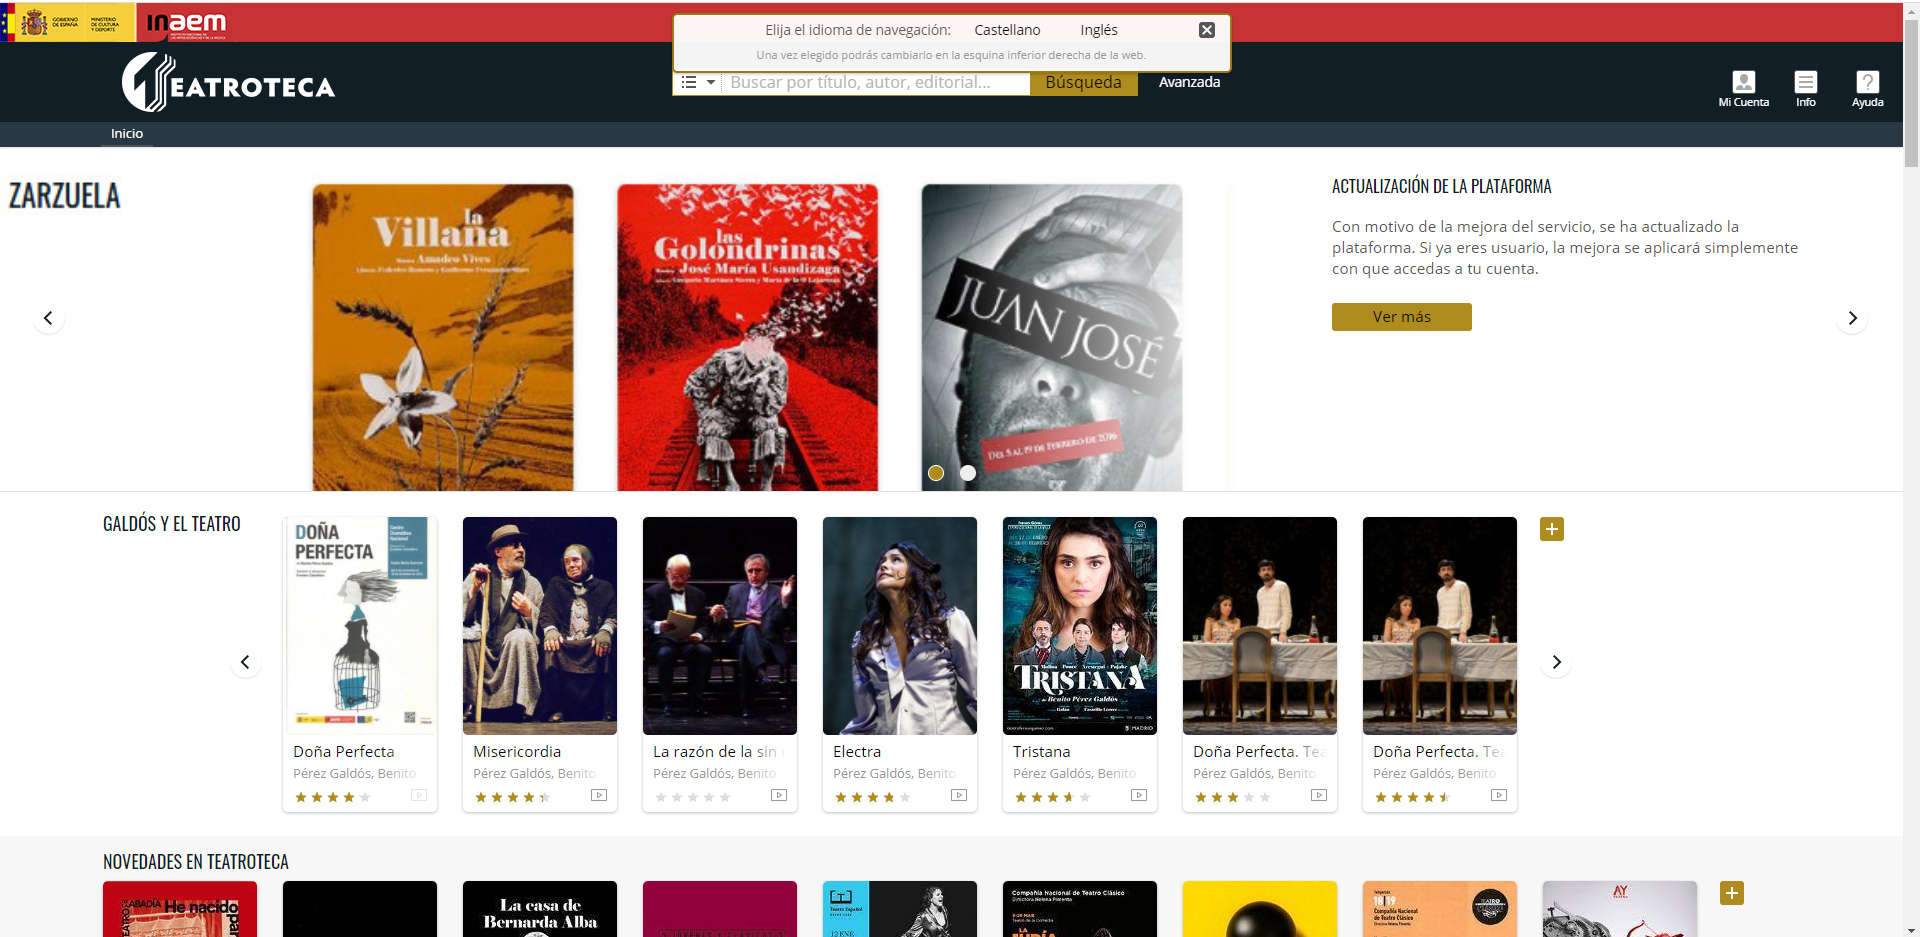1920x937 pixels.
Task: Click plus icon beside Novedades row
Action: click(x=1731, y=893)
